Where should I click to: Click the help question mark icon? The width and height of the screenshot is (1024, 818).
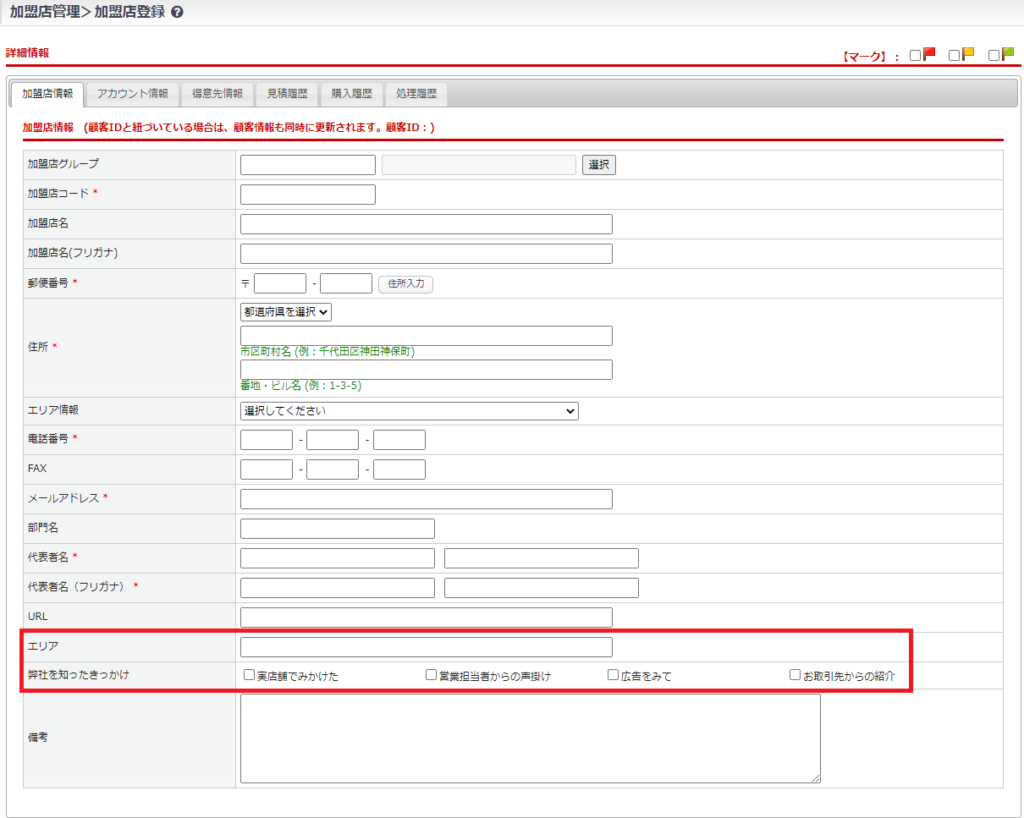click(177, 13)
